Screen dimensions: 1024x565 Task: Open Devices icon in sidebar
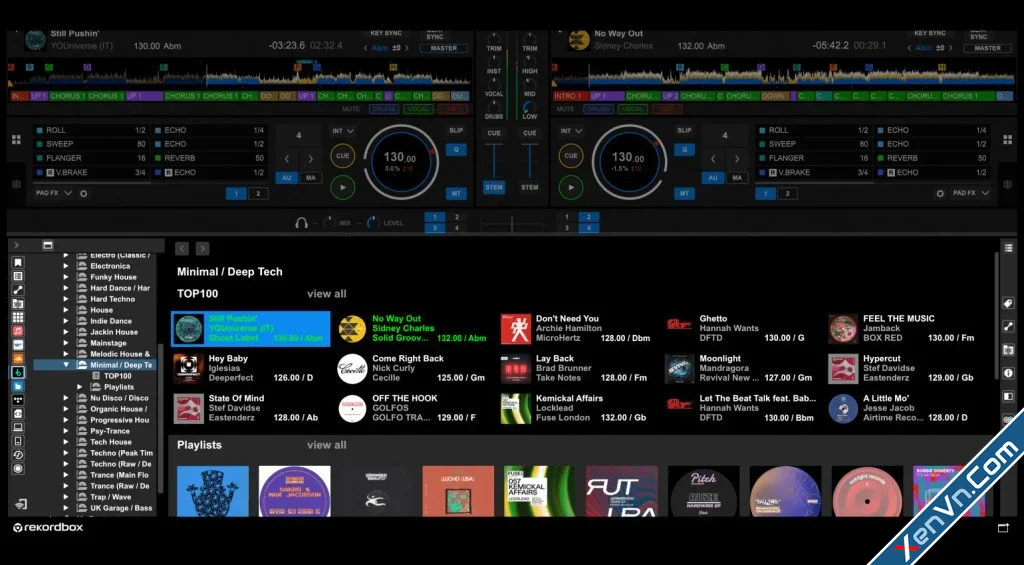(18, 441)
